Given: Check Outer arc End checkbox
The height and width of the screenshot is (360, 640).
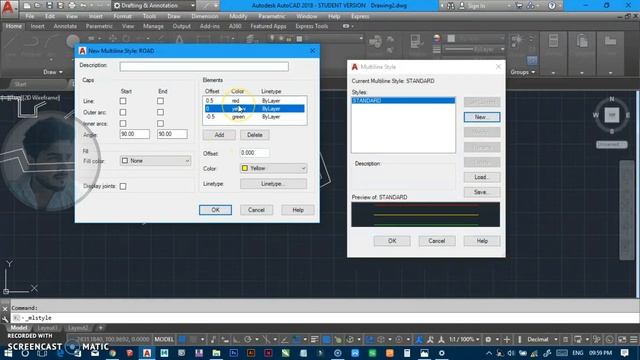Looking at the screenshot, I should tap(160, 112).
